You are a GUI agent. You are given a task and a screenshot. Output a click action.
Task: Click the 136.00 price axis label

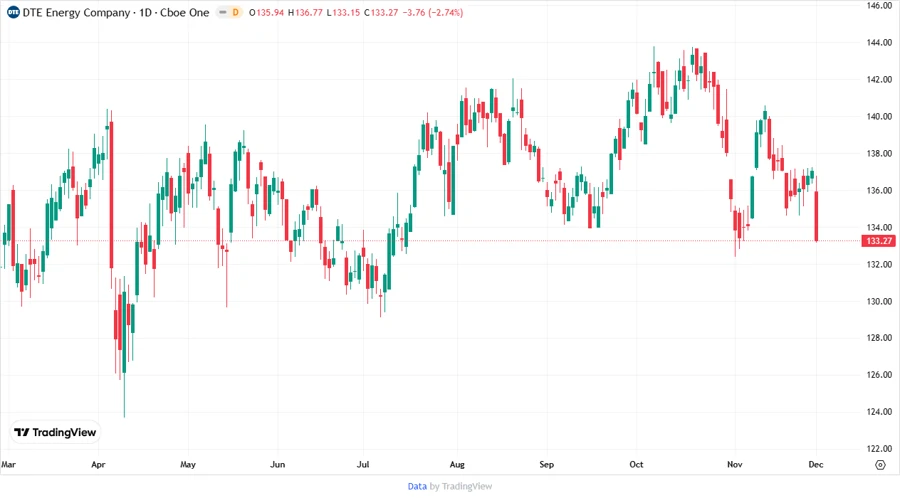(x=879, y=190)
